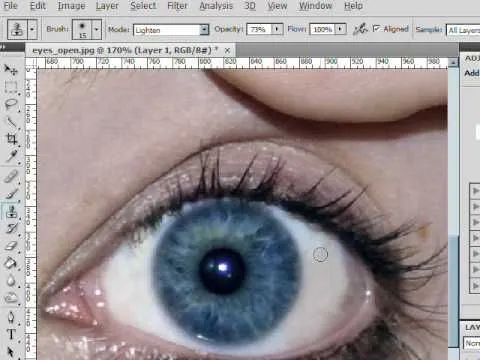
Task: Open the Select menu
Action: pyautogui.click(x=143, y=6)
